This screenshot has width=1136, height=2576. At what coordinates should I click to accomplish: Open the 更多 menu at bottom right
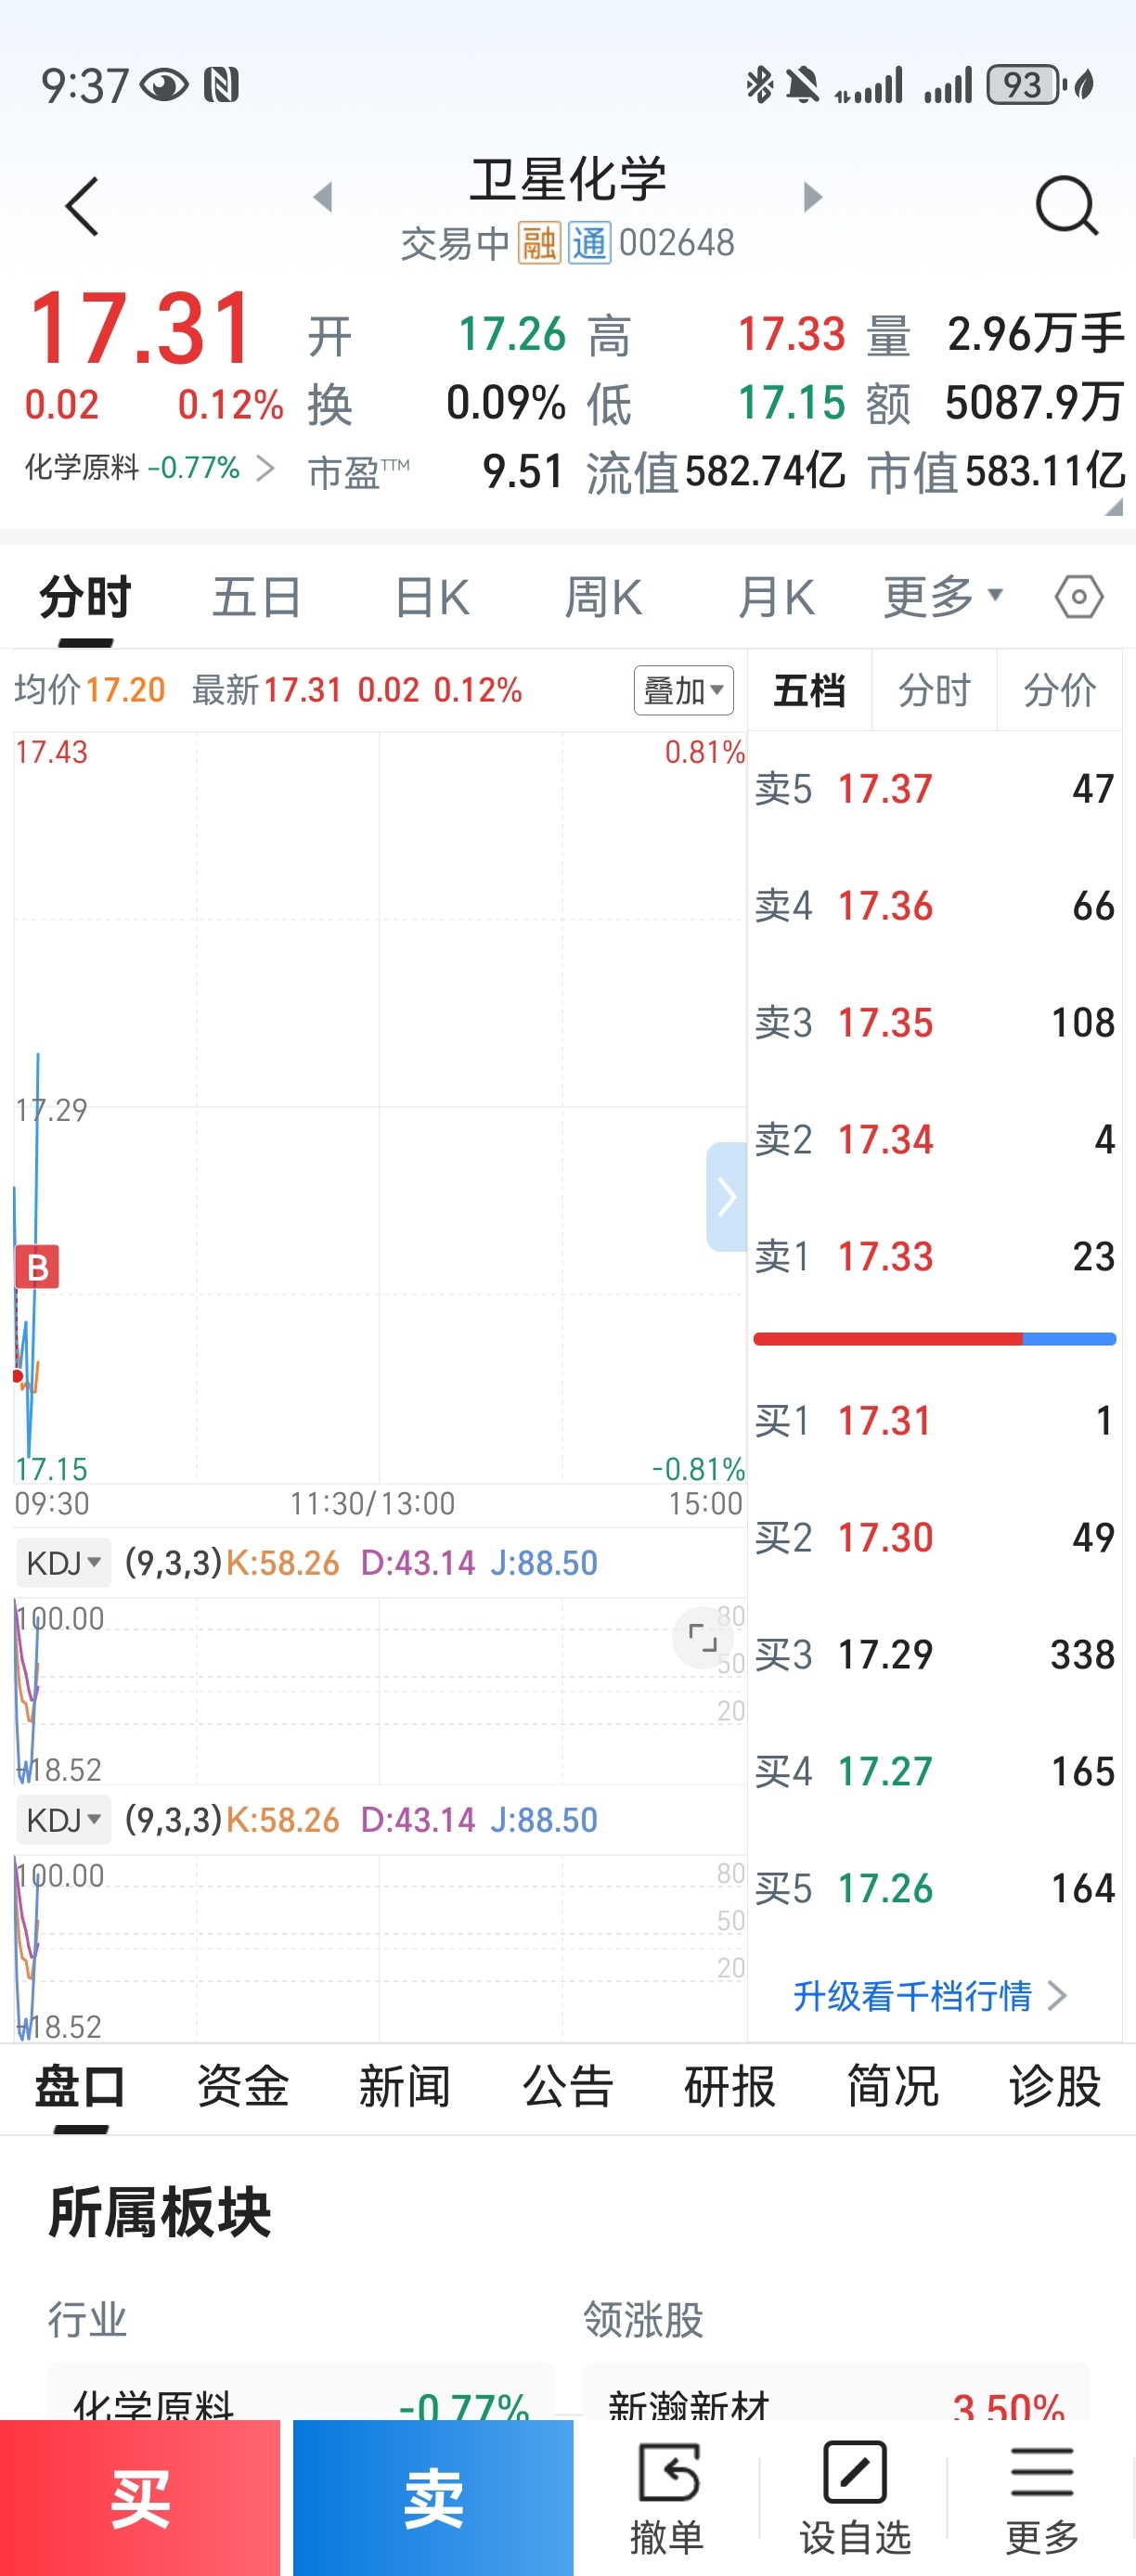[1042, 2496]
